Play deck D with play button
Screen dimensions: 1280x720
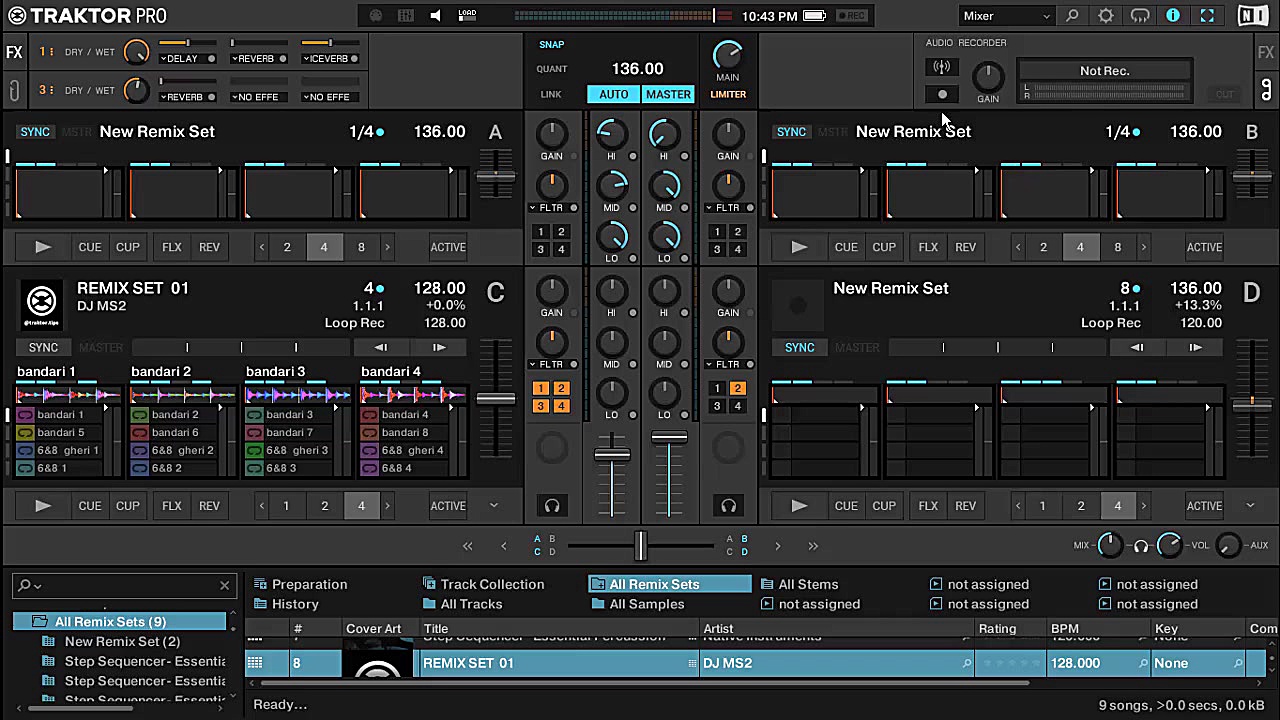tap(798, 506)
